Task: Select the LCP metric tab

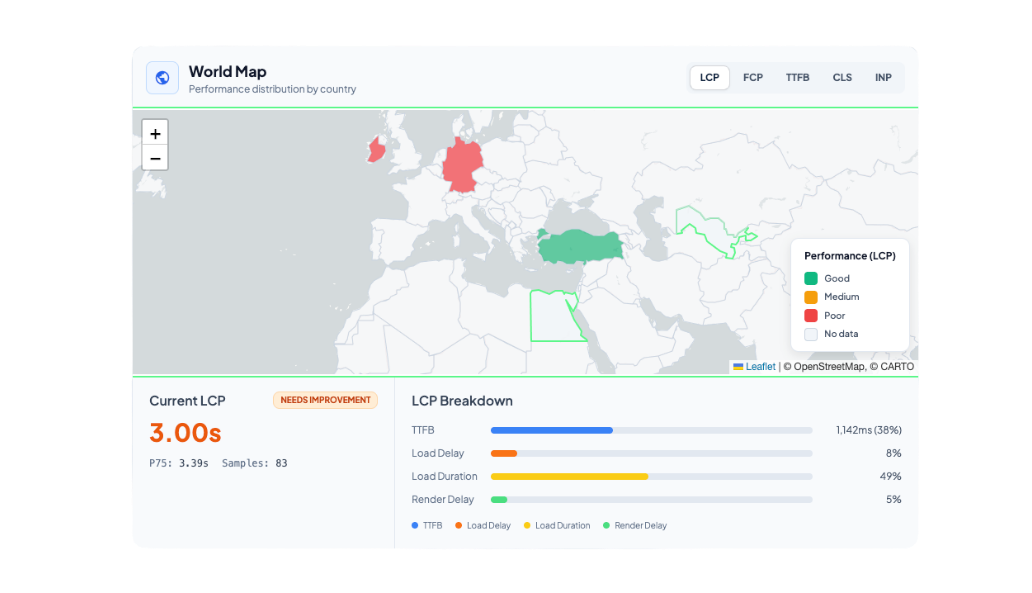Action: [709, 78]
